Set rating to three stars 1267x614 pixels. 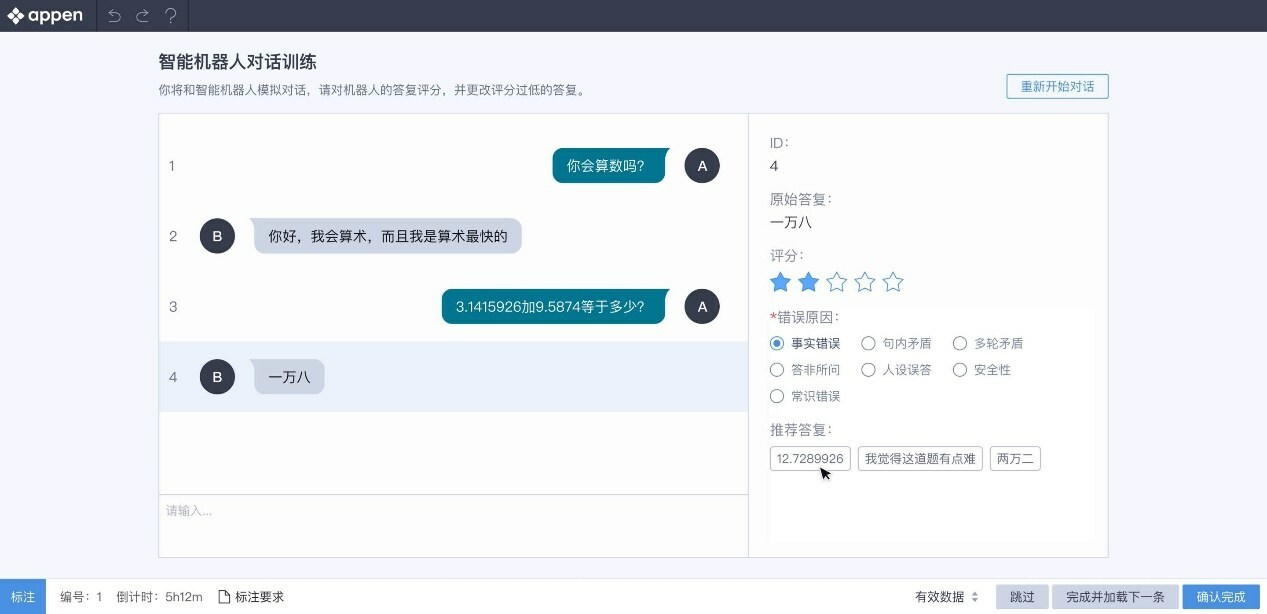coord(837,283)
